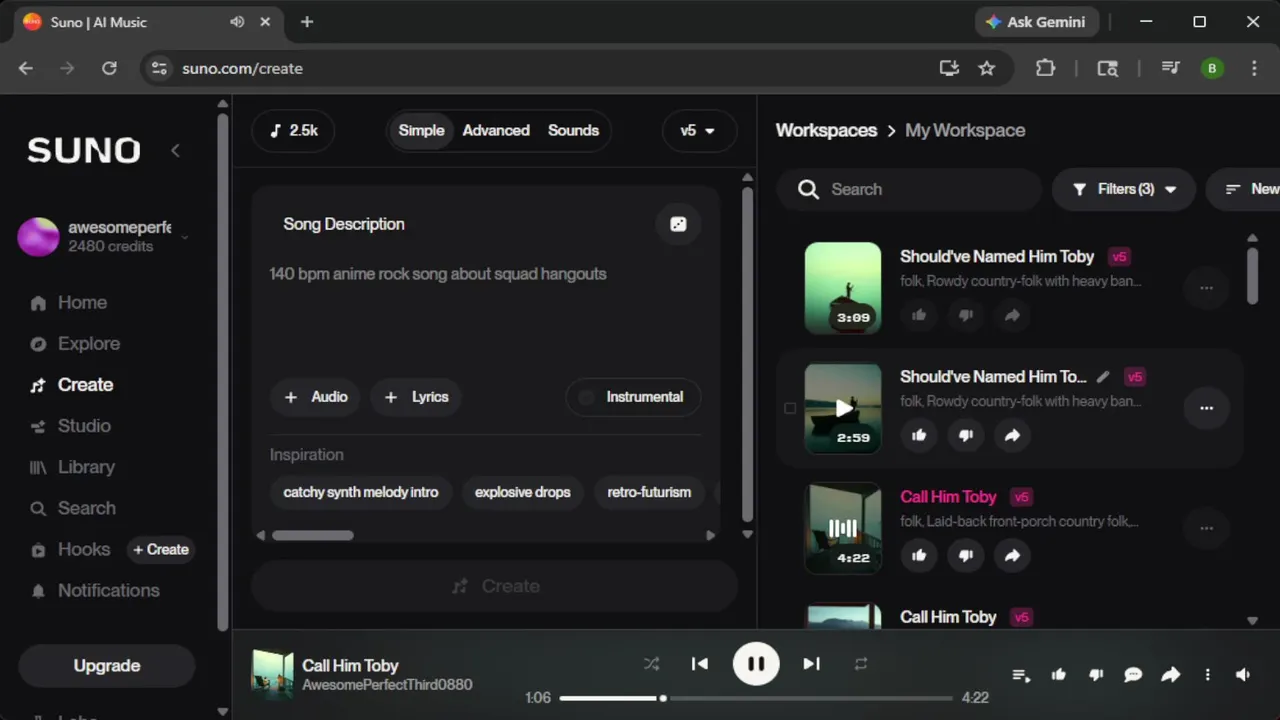
Task: Open Explore in the sidebar
Action: click(x=75, y=344)
